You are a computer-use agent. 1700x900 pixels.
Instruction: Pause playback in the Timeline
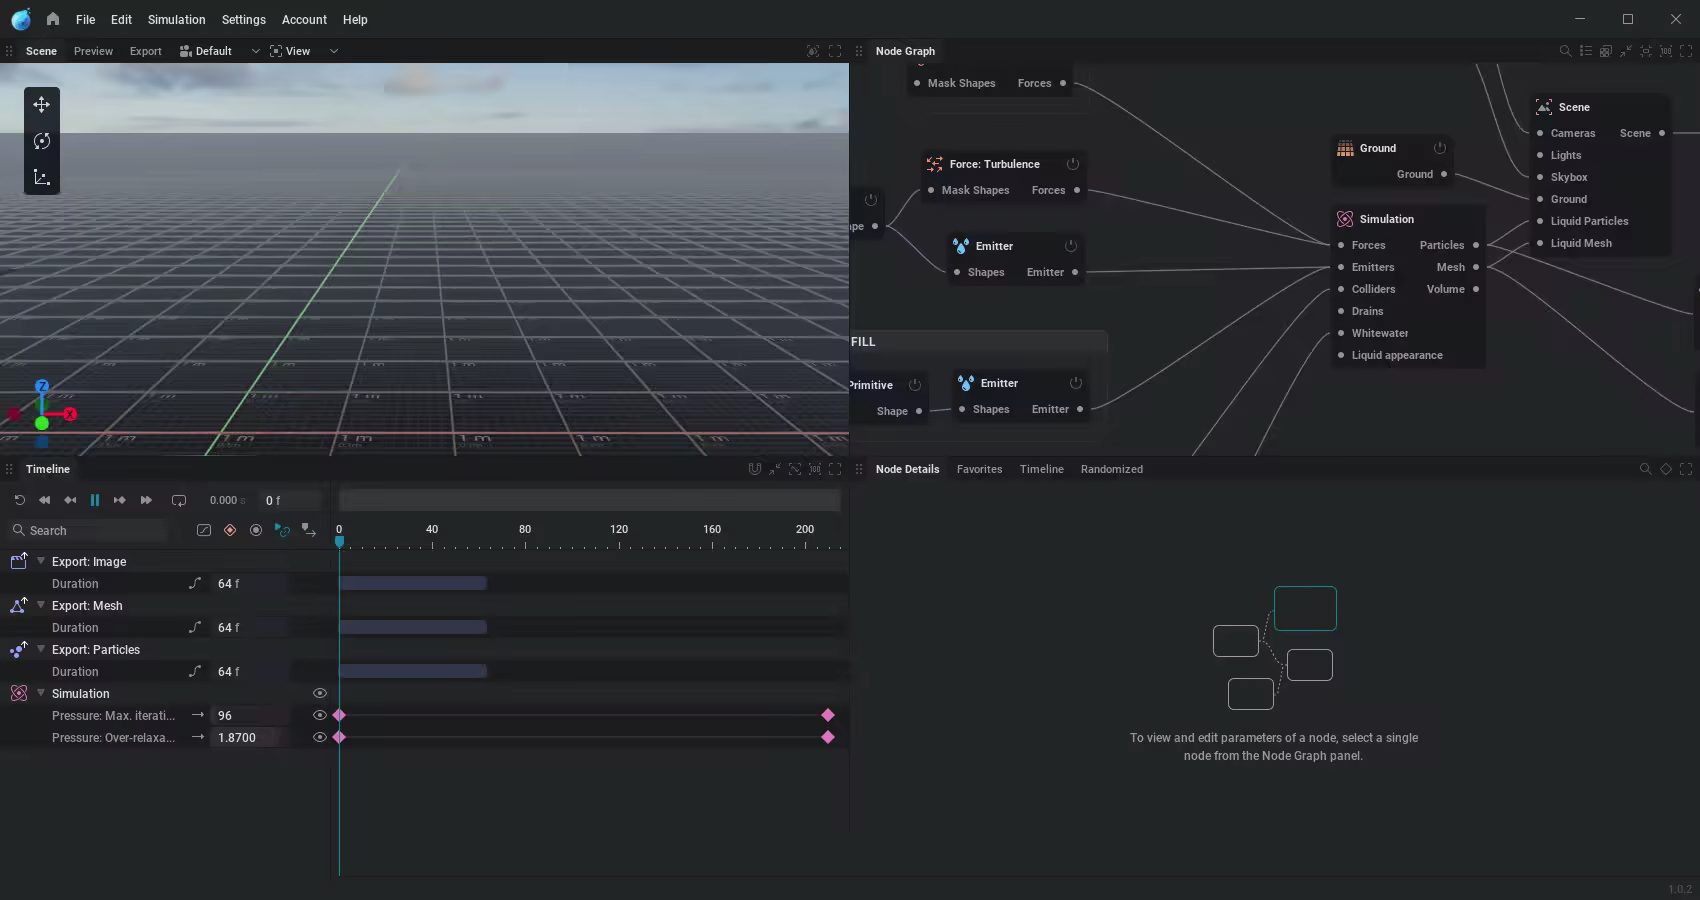tap(95, 500)
